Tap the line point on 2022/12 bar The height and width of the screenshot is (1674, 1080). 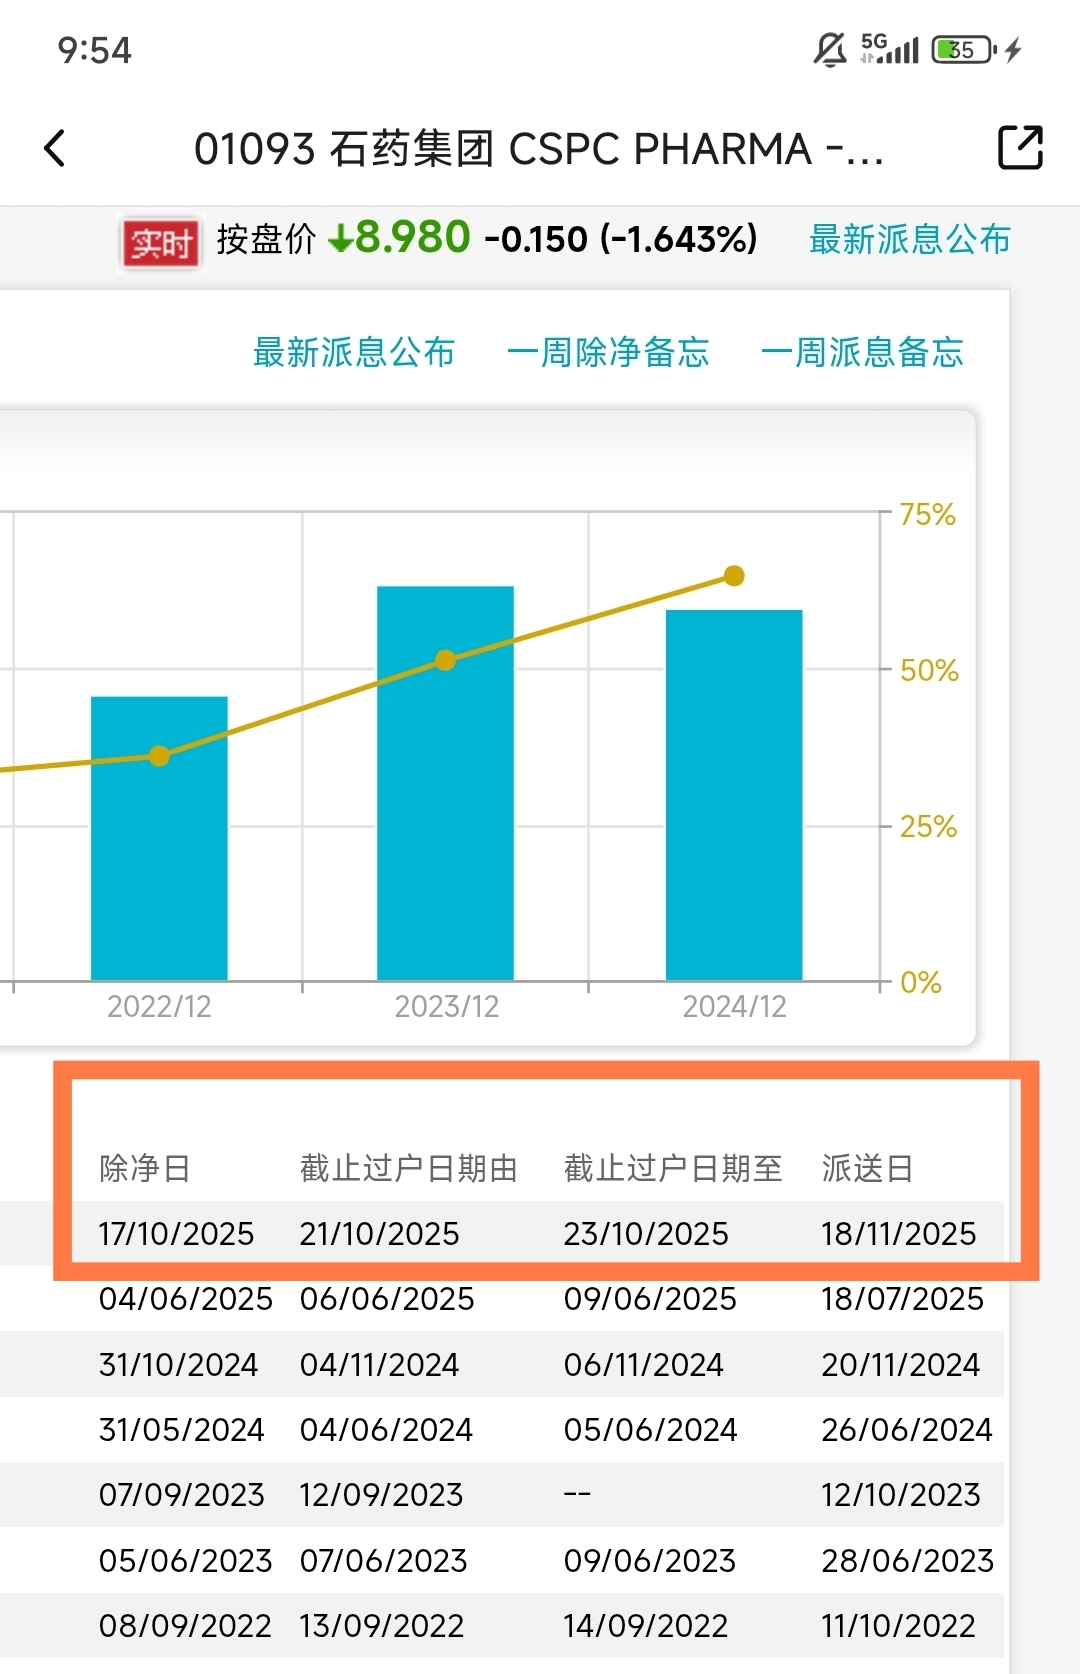pos(159,756)
